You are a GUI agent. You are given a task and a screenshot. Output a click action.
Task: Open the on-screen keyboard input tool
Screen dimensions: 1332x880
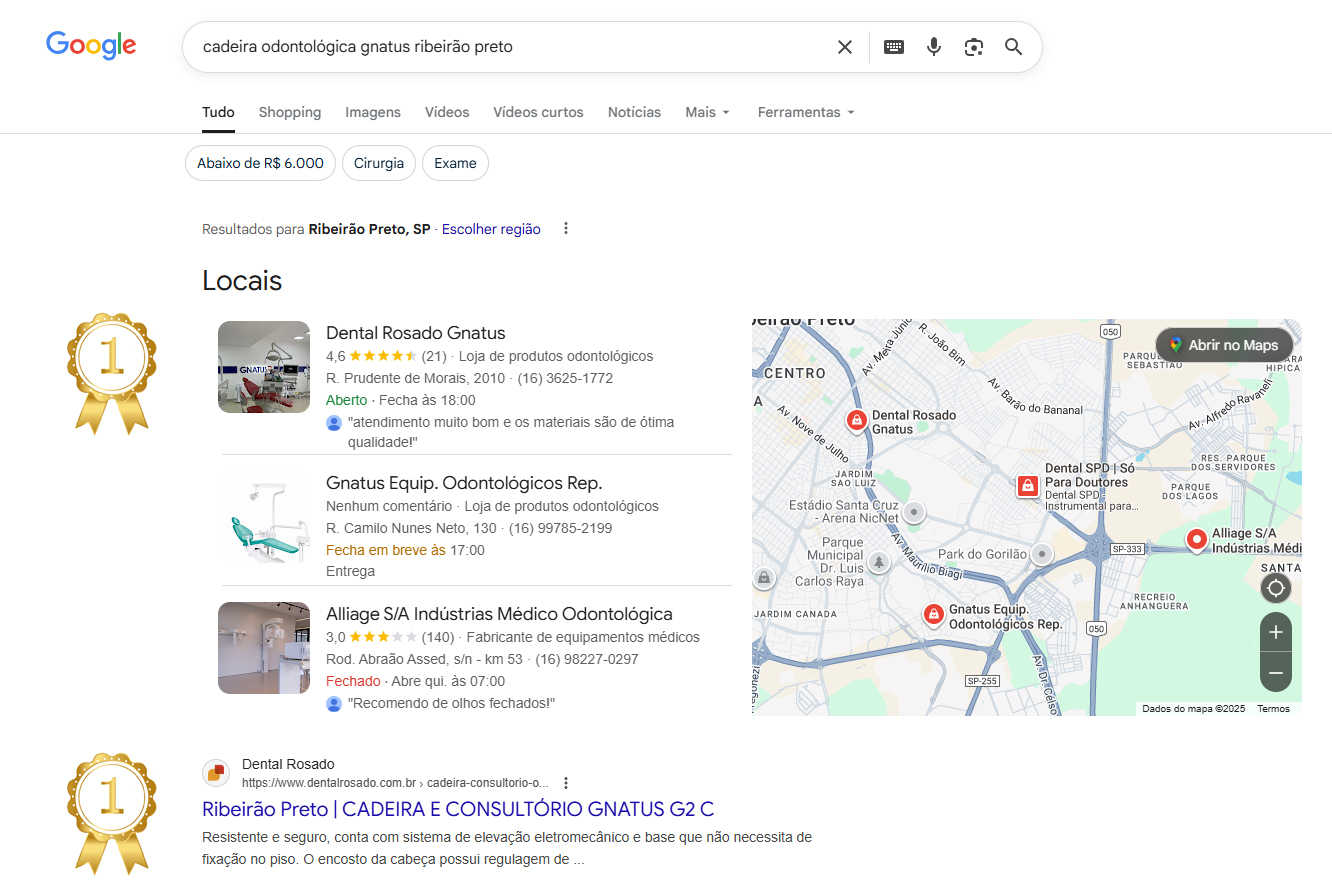(x=894, y=47)
